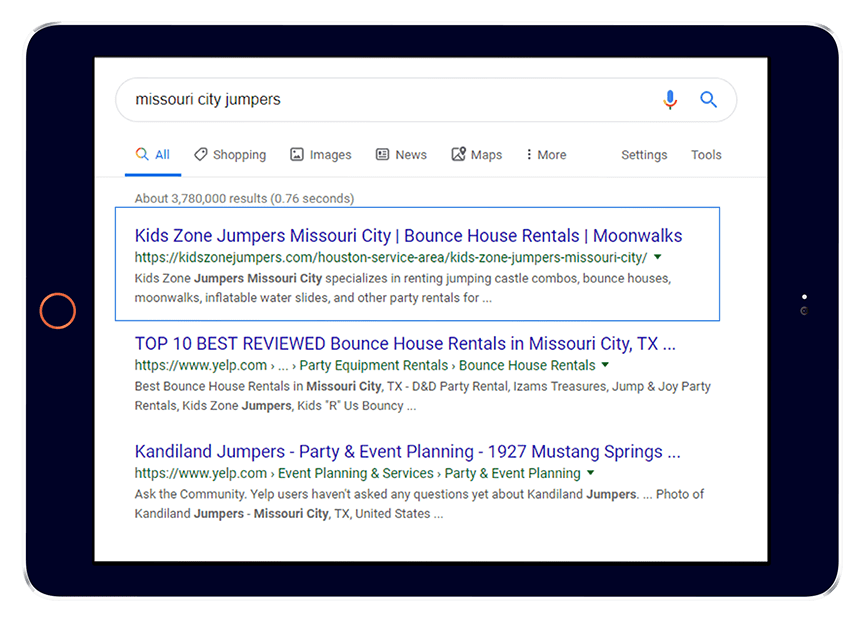856x621 pixels.
Task: Open Kandiland Jumpers Yelp result link
Action: [407, 452]
